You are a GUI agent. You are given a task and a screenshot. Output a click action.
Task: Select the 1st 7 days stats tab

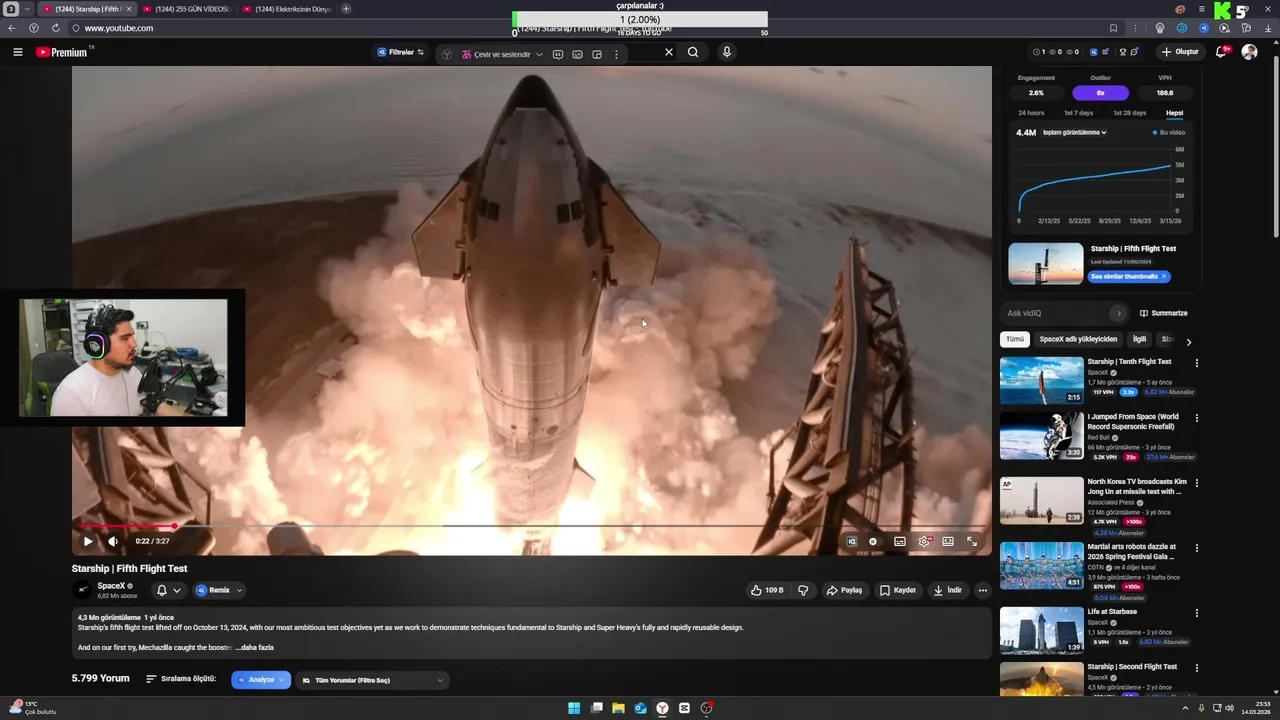1078,113
